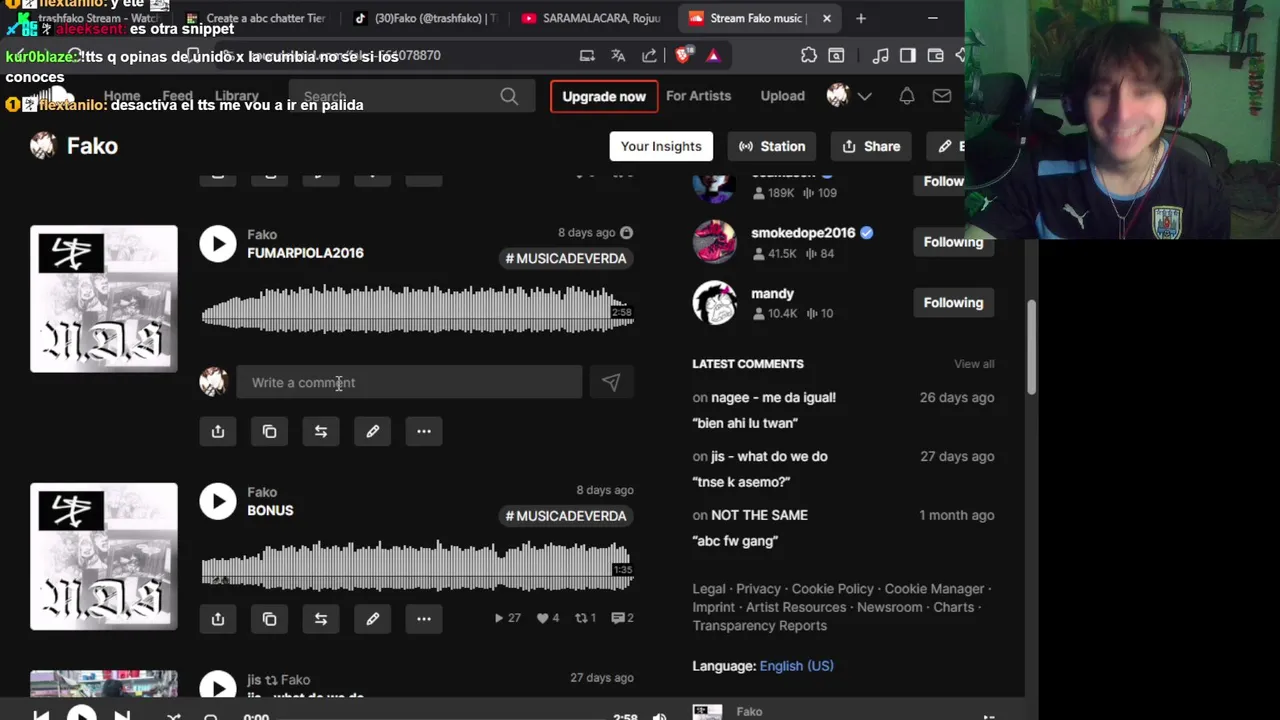The height and width of the screenshot is (720, 1280).
Task: Click the page vertical scrollbar
Action: 1031,345
